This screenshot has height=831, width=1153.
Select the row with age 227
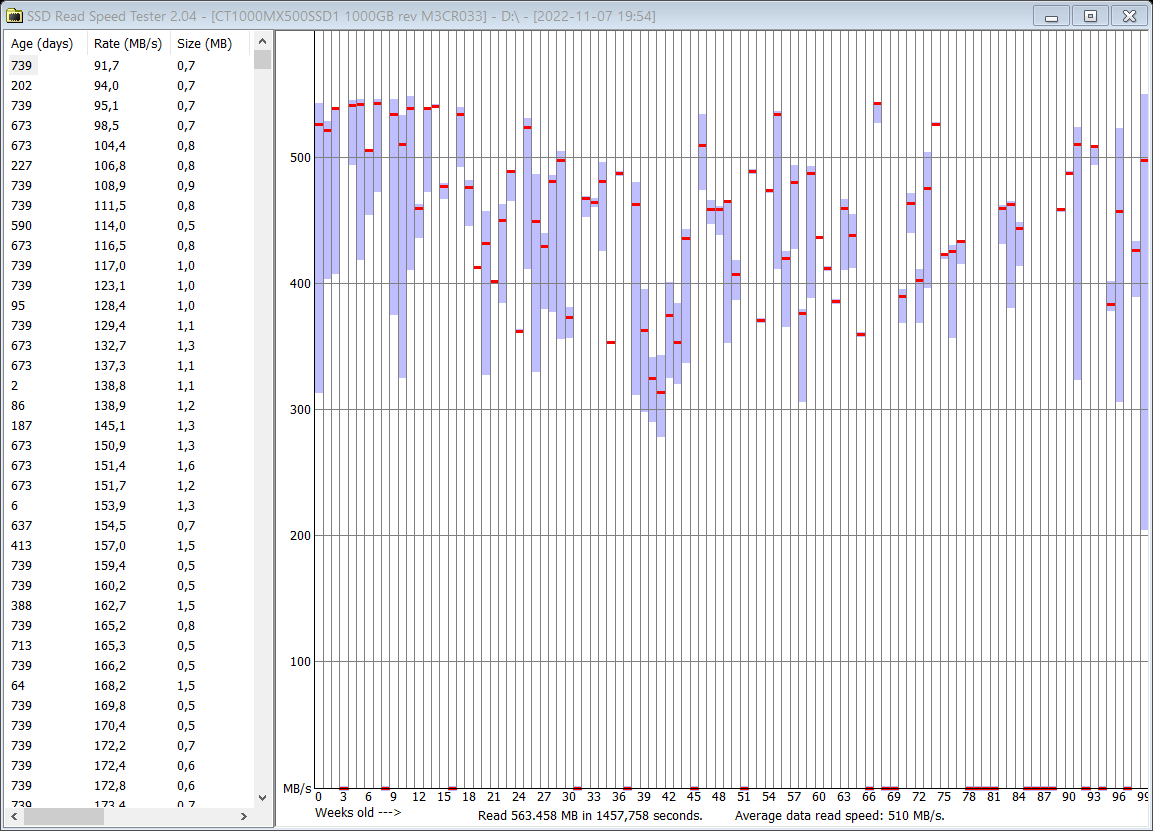pyautogui.click(x=129, y=165)
